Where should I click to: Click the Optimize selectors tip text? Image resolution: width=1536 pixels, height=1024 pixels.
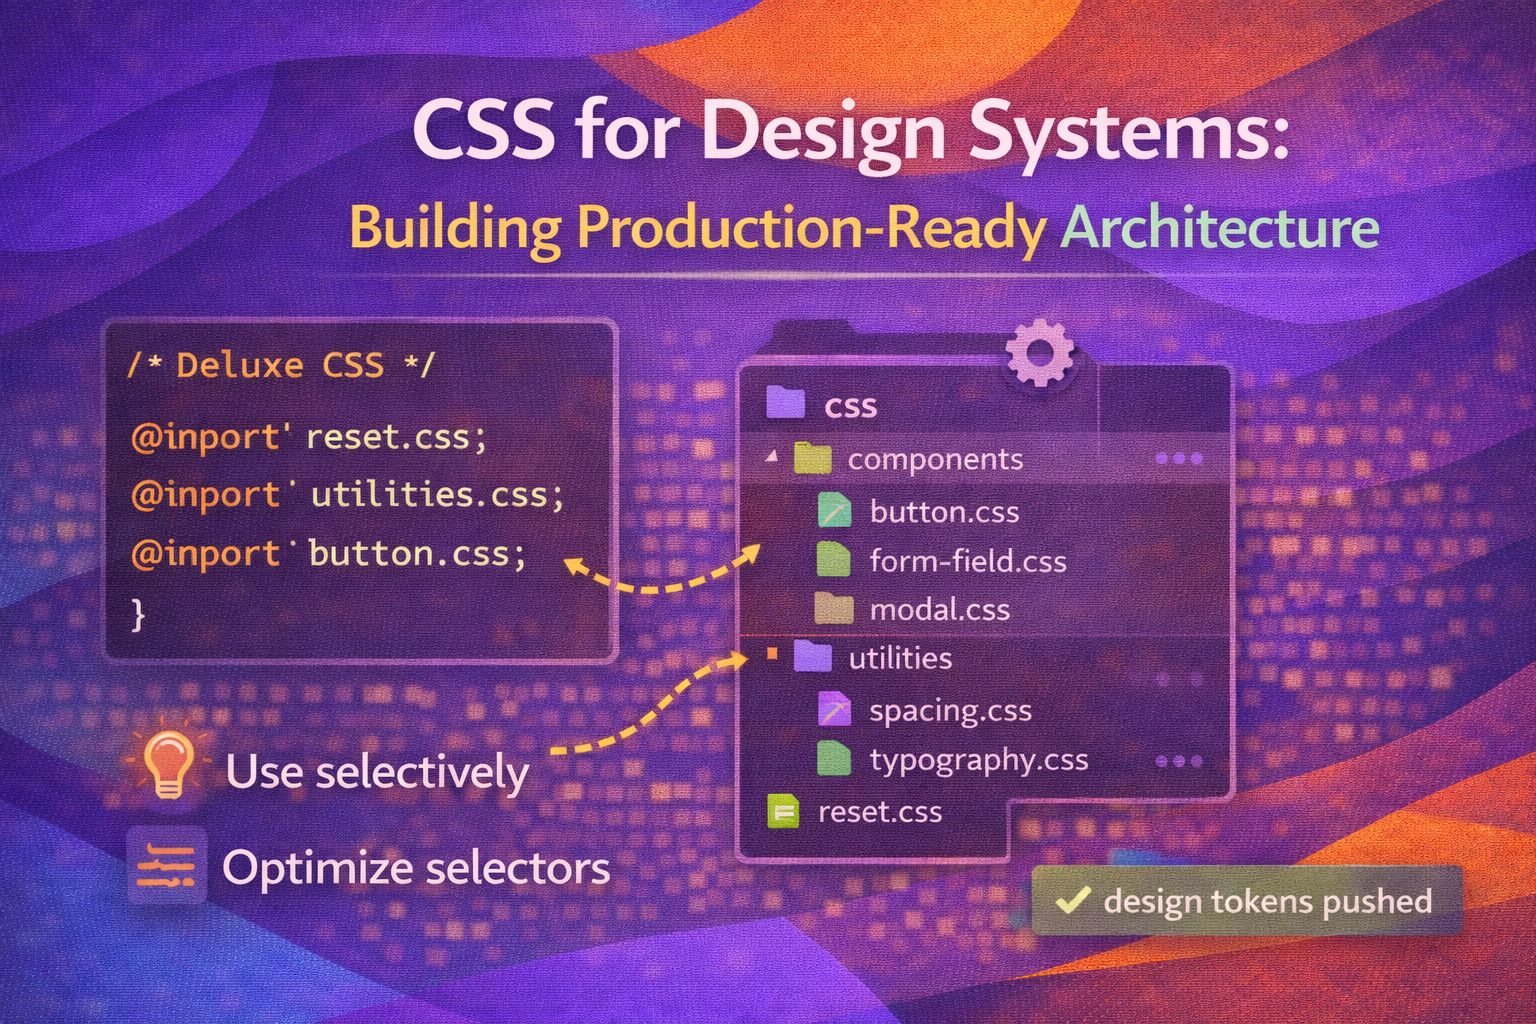point(416,867)
